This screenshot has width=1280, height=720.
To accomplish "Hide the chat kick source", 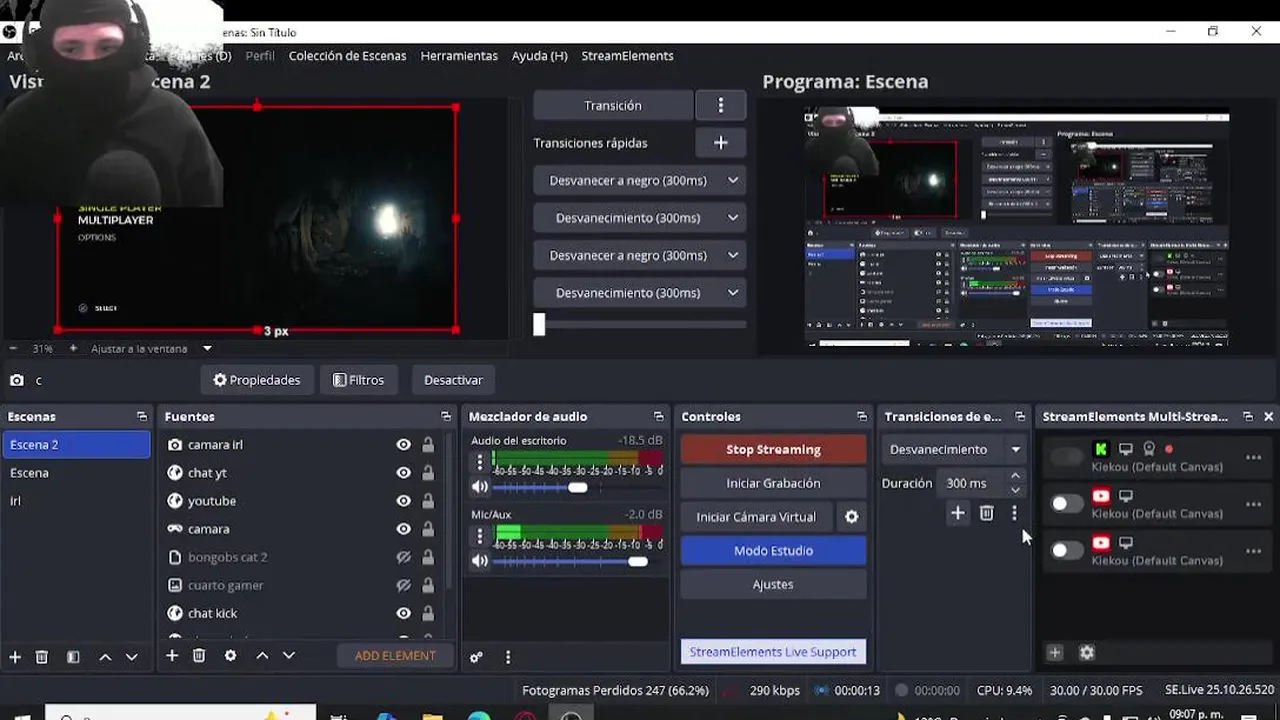I will (x=404, y=613).
